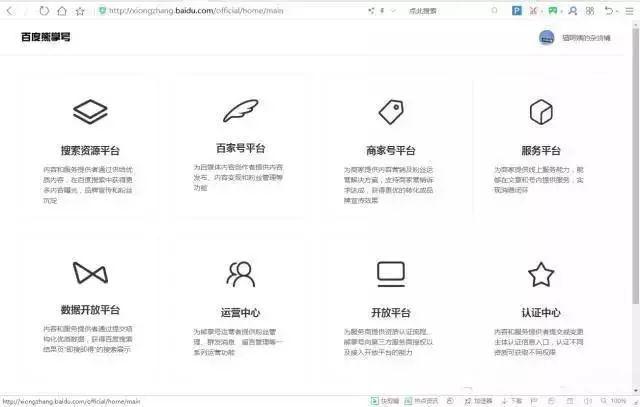Click the description text under 商家号平台
Screen dimensions: 640x407
(389, 185)
